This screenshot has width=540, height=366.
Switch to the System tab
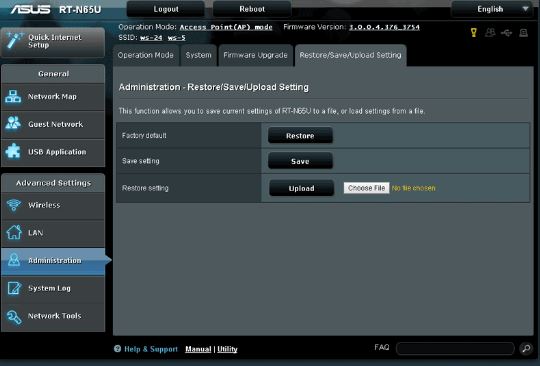pyautogui.click(x=198, y=55)
